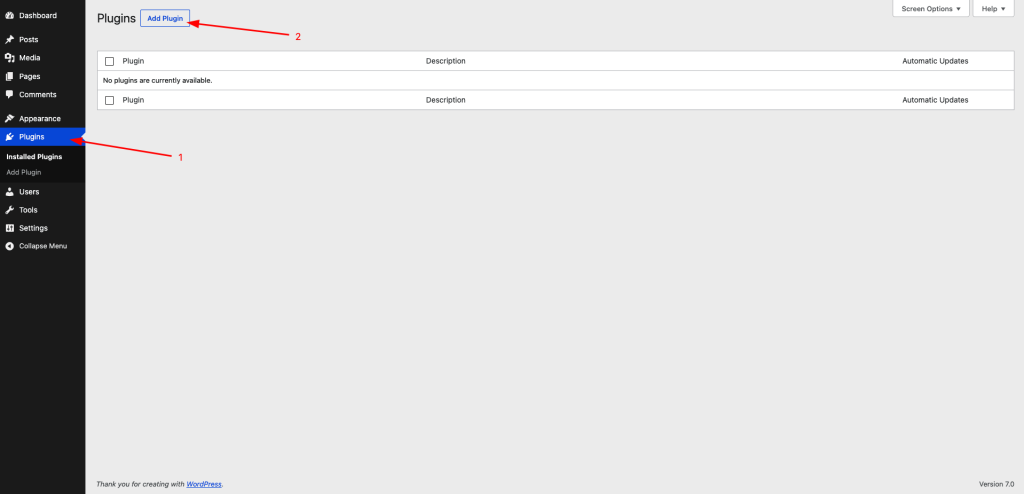
Task: Click the Settings sliders icon
Action: click(x=9, y=228)
